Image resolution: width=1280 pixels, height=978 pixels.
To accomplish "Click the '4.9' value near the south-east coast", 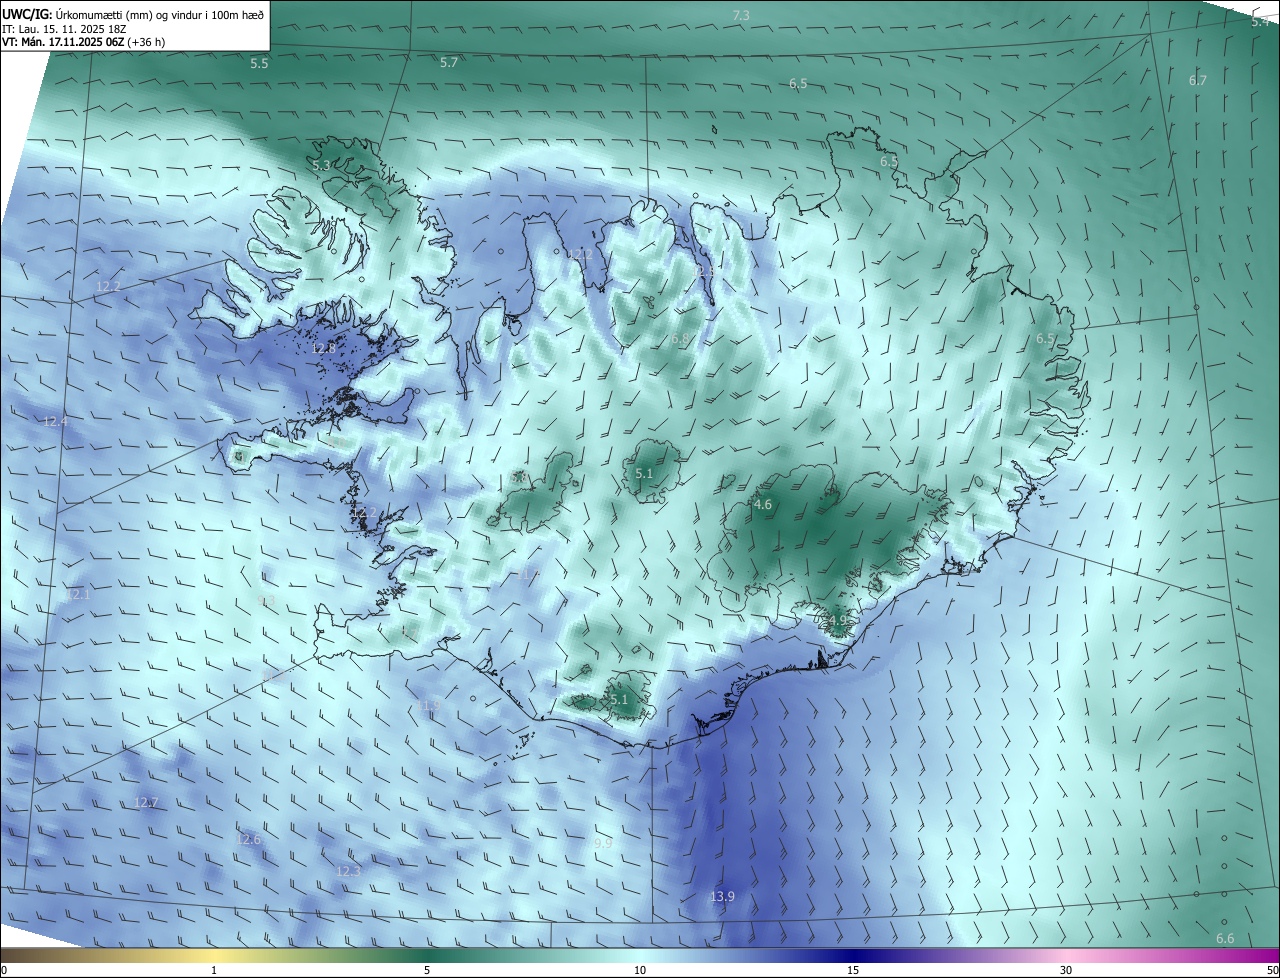I will tap(838, 620).
